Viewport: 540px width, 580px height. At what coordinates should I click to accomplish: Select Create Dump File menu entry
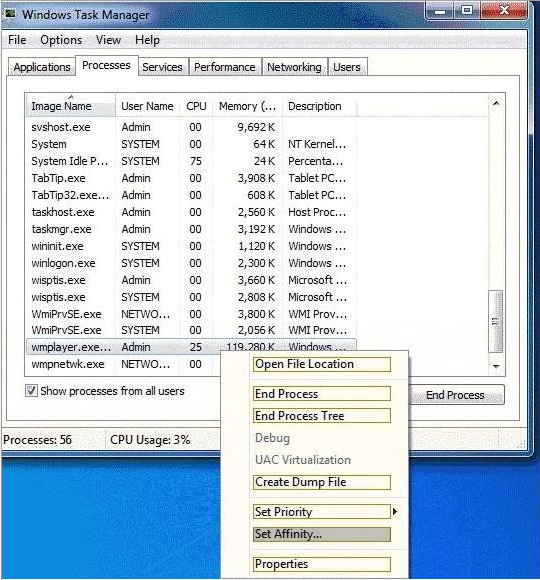pyautogui.click(x=321, y=482)
